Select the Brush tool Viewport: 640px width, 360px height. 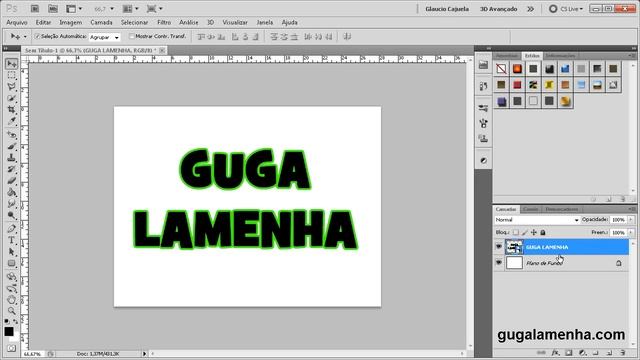coord(11,146)
